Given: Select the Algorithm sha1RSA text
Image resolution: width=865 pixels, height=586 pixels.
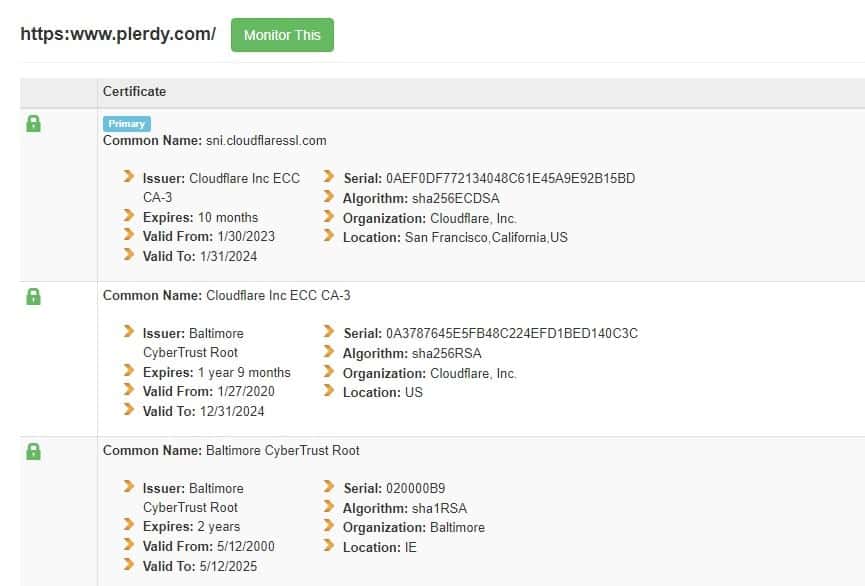Looking at the screenshot, I should (x=405, y=509).
